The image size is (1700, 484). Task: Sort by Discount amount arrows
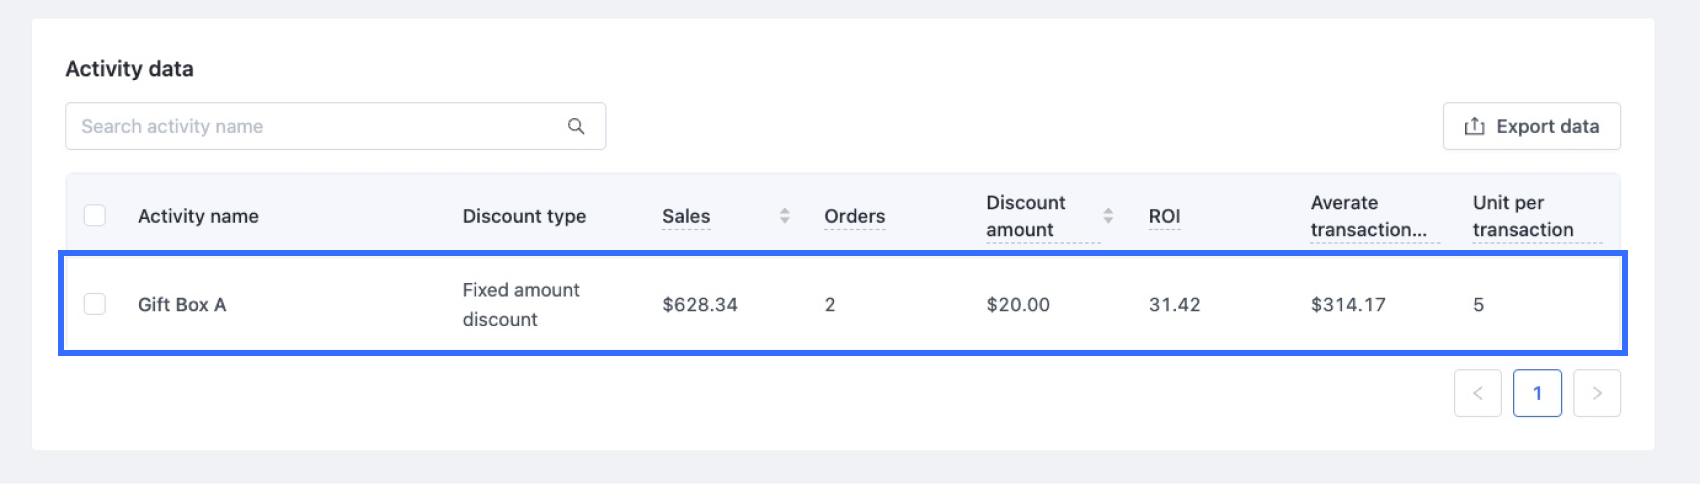pos(1108,216)
